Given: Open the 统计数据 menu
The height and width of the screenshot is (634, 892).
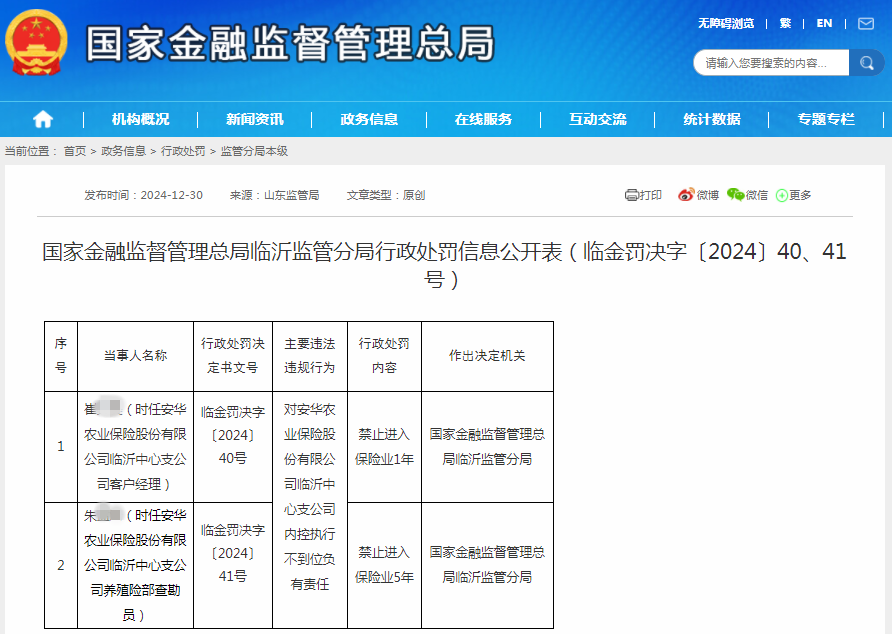Looking at the screenshot, I should point(712,119).
